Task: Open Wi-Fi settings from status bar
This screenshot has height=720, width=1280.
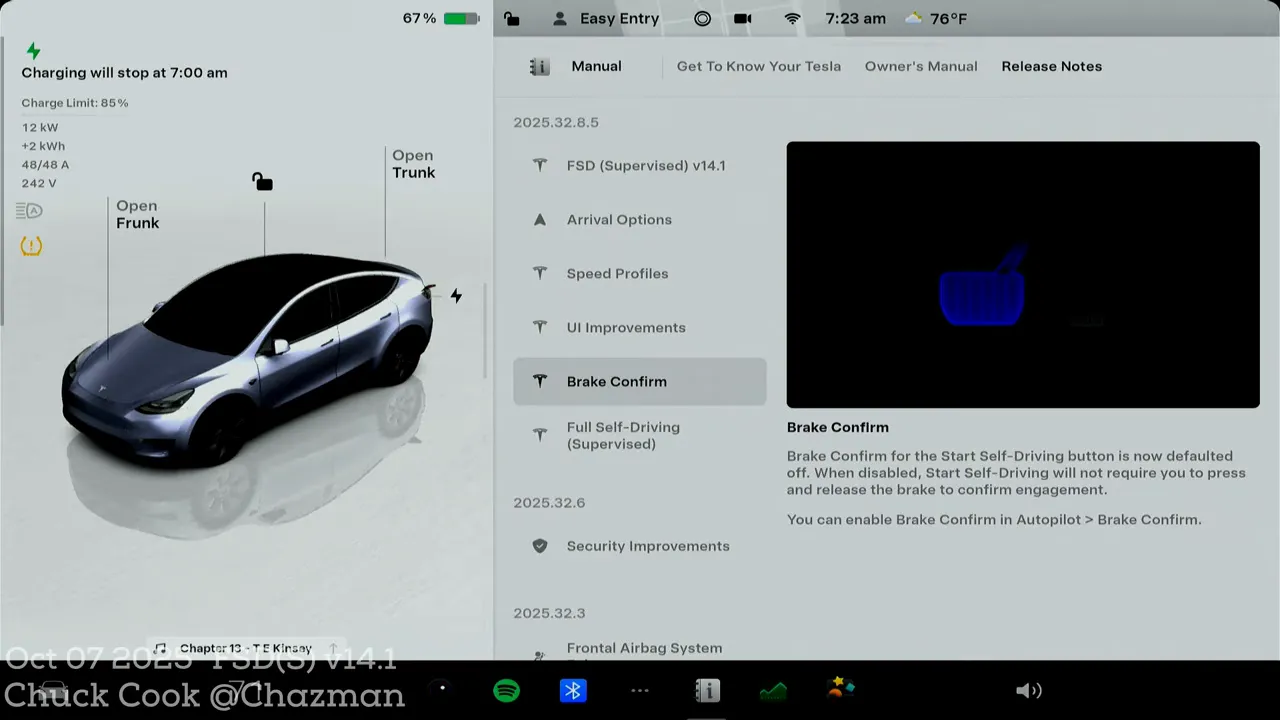Action: [792, 19]
